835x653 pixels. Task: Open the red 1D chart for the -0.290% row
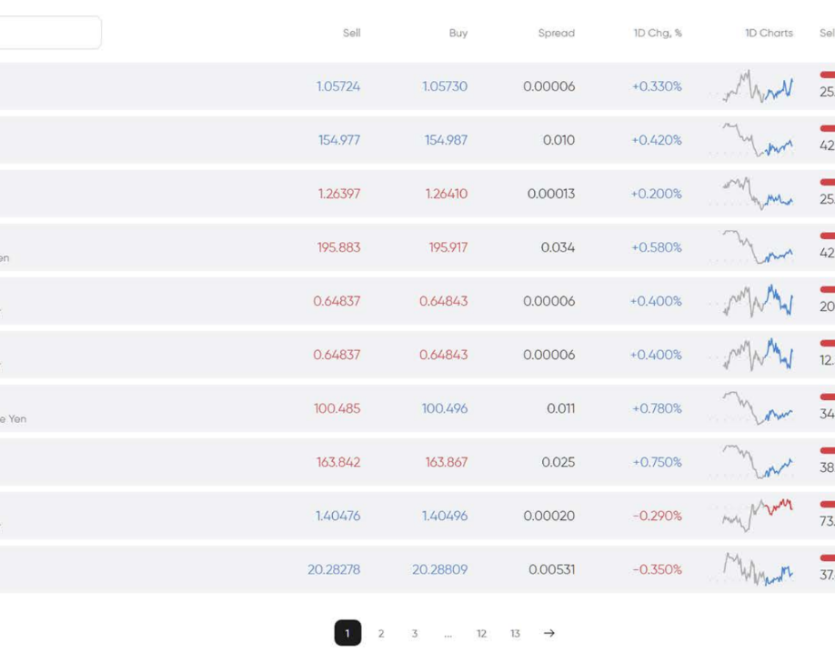[758, 516]
